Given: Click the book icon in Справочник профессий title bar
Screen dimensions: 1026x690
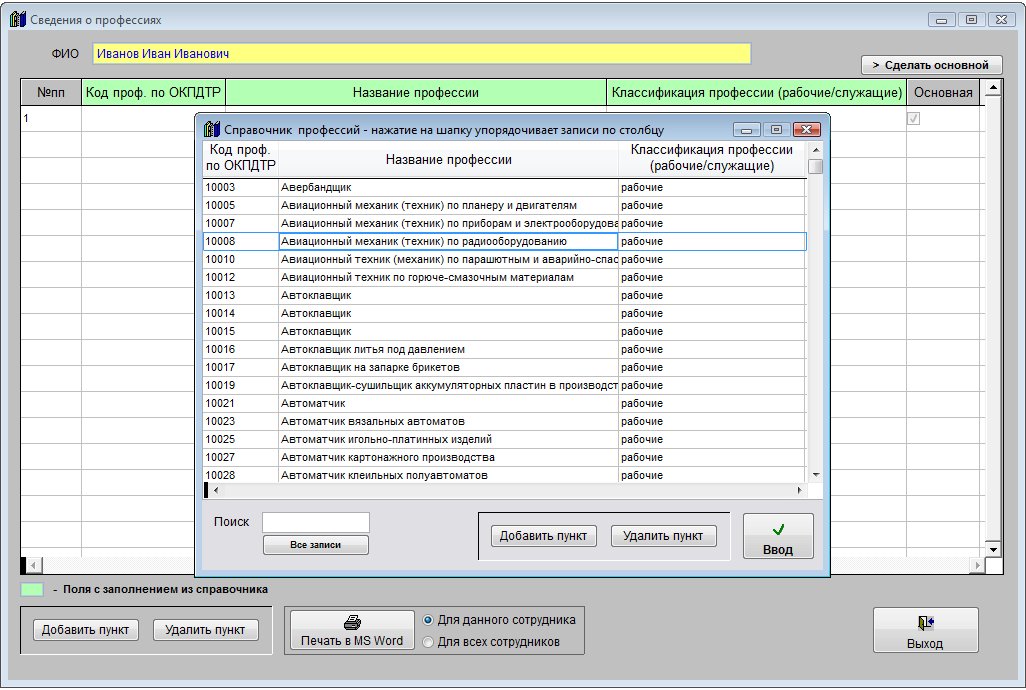Looking at the screenshot, I should (x=210, y=130).
